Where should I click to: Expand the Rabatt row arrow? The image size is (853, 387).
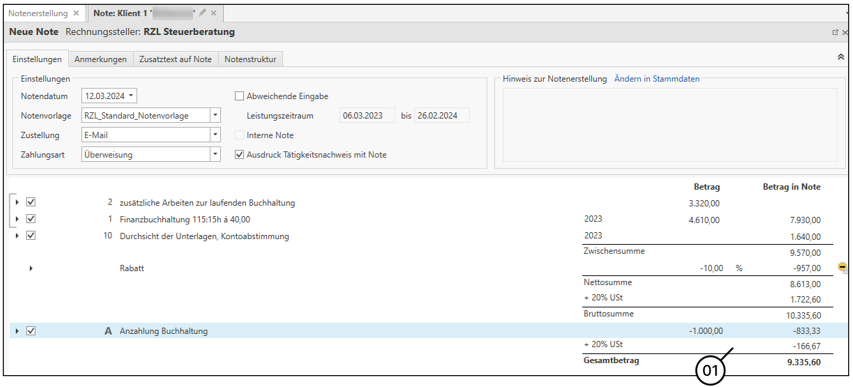pyautogui.click(x=31, y=268)
